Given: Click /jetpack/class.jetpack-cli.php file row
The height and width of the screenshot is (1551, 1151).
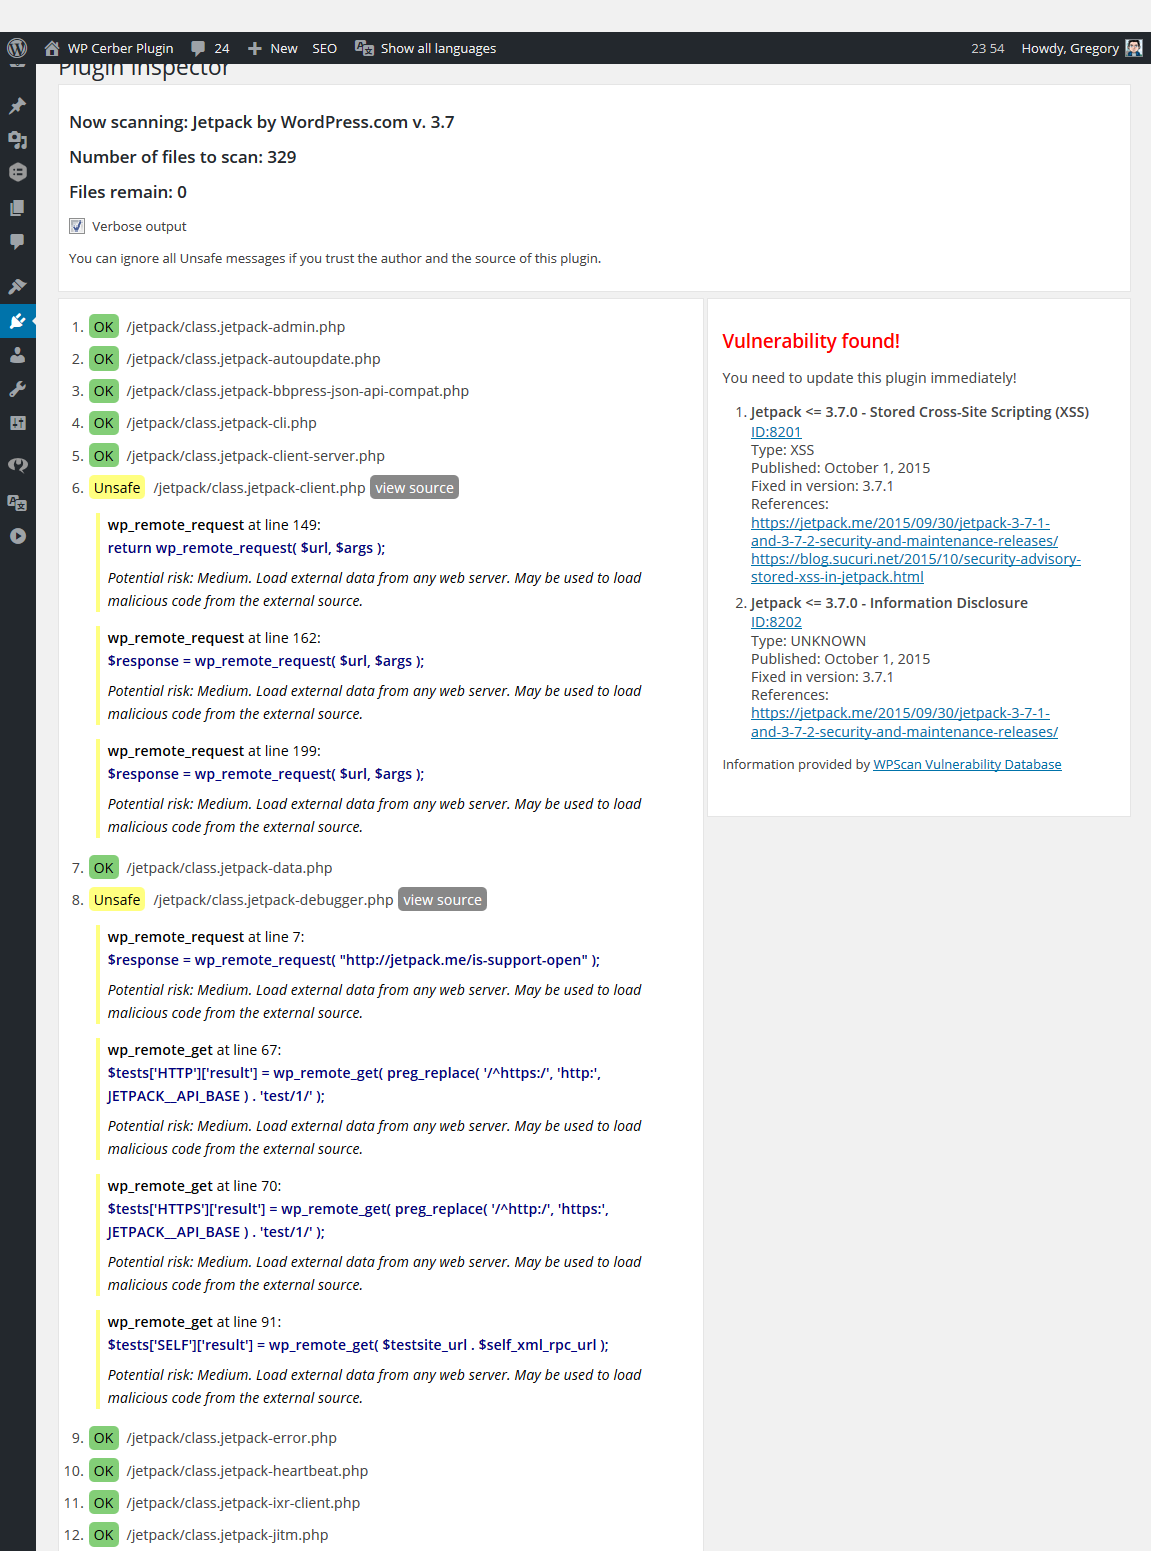Looking at the screenshot, I should (221, 423).
